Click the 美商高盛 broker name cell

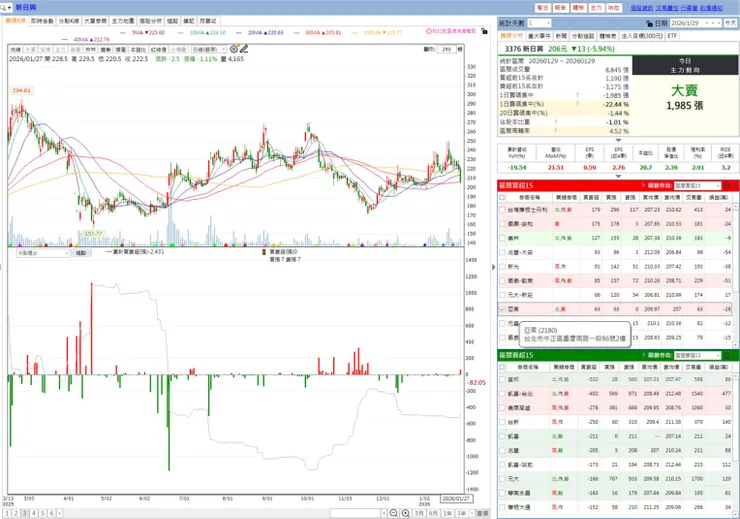(x=520, y=408)
